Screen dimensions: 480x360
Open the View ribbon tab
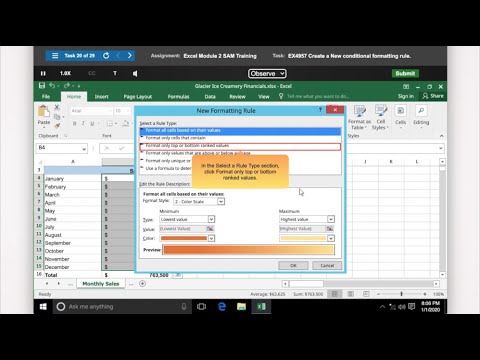click(x=264, y=97)
